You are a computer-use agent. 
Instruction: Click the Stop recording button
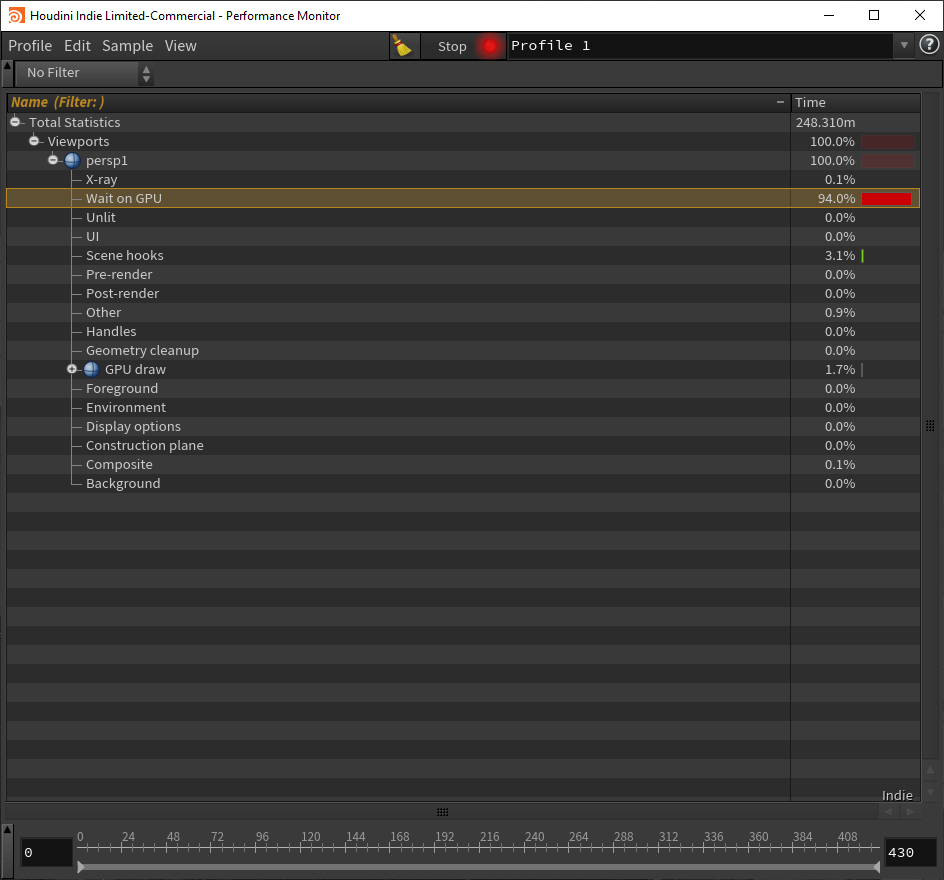point(452,46)
